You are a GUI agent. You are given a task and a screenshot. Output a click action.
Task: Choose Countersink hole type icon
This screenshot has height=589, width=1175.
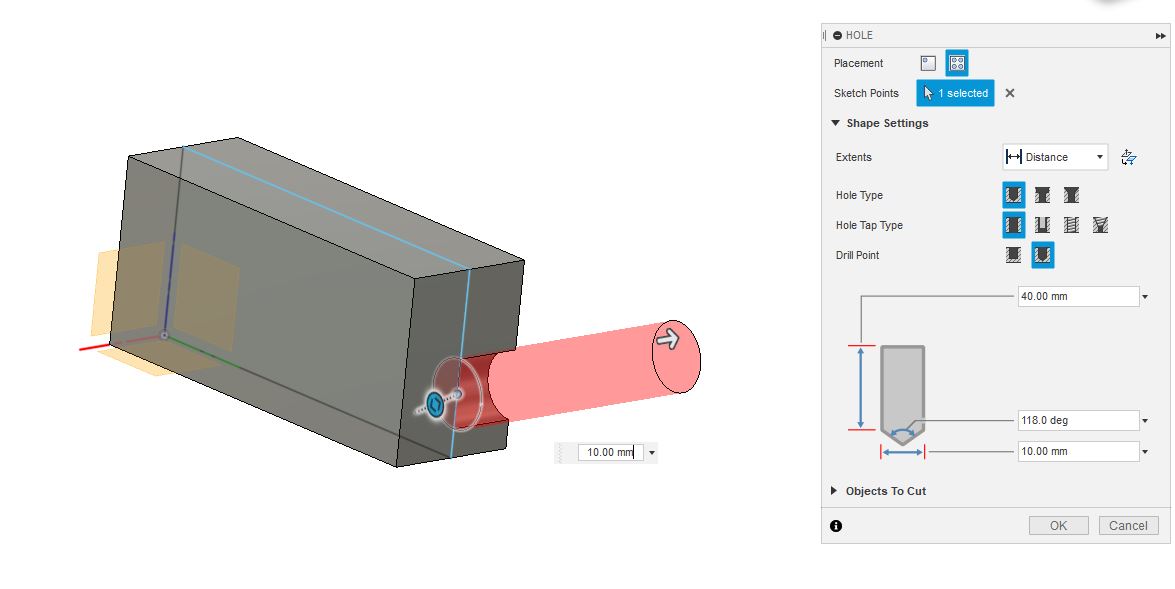(x=1072, y=195)
